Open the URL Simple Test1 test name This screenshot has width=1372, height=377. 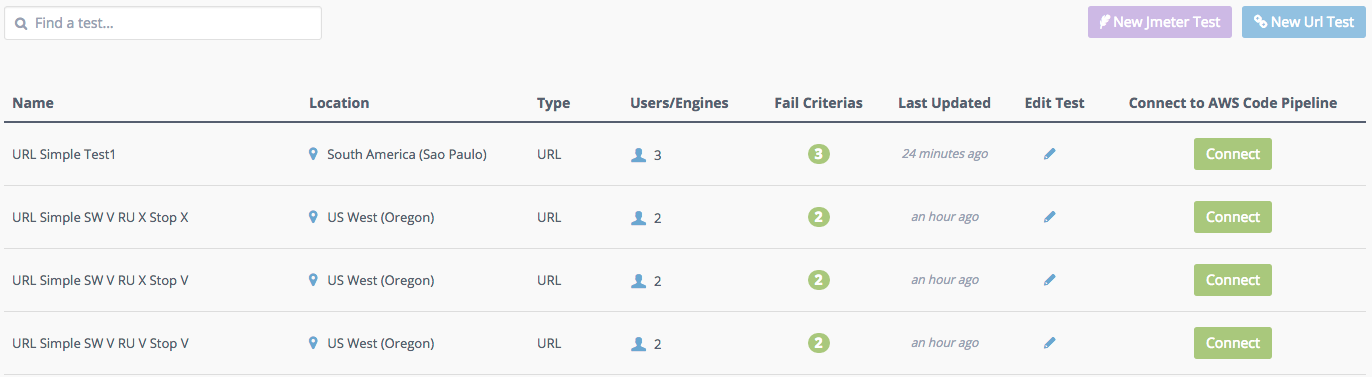(x=64, y=155)
